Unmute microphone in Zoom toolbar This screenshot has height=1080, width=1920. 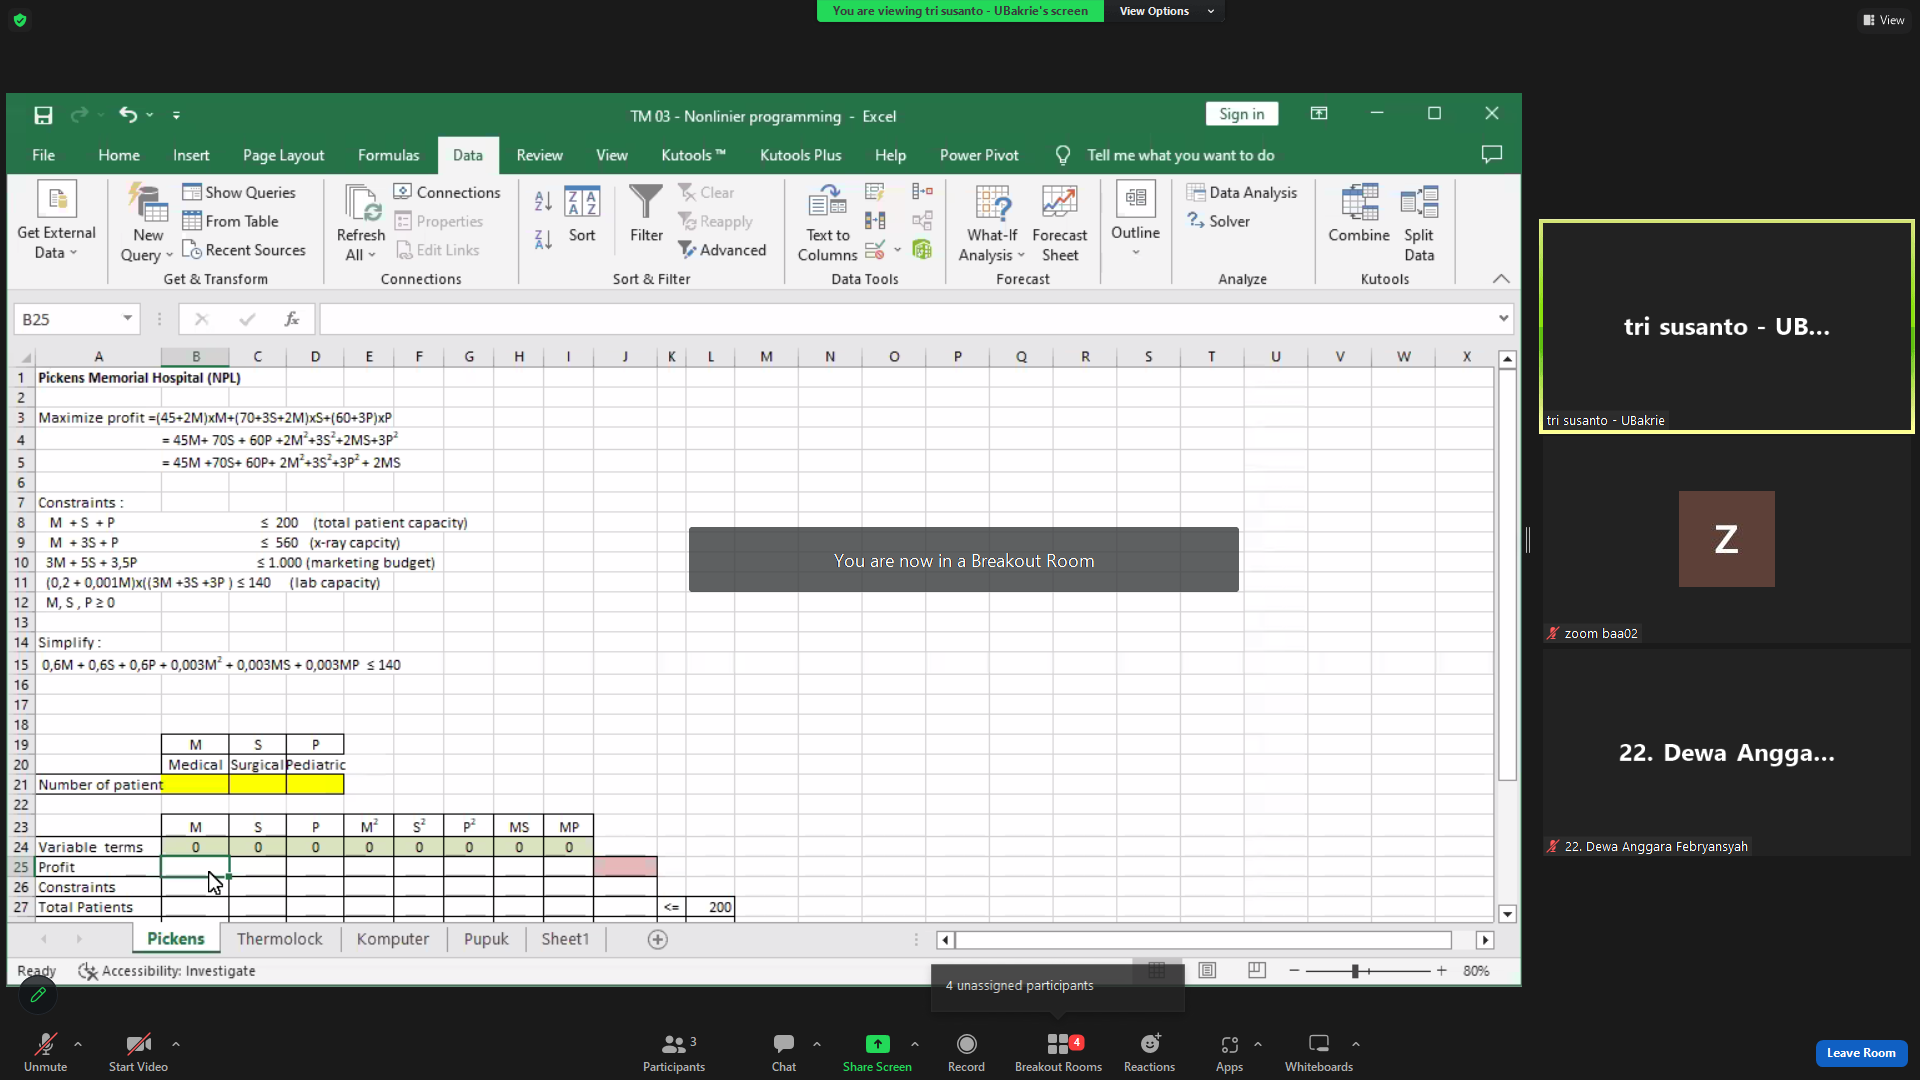[46, 1052]
